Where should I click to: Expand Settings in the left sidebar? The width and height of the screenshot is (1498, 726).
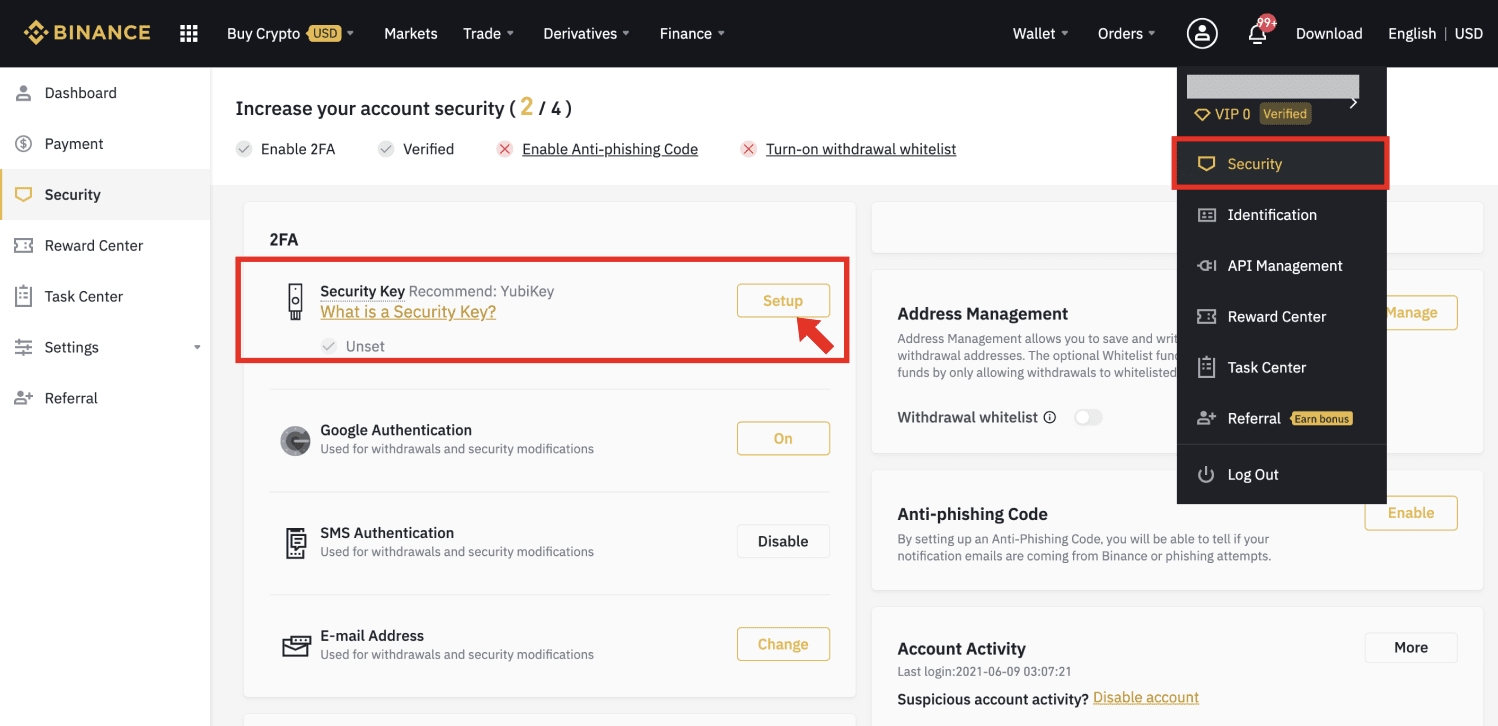[107, 347]
